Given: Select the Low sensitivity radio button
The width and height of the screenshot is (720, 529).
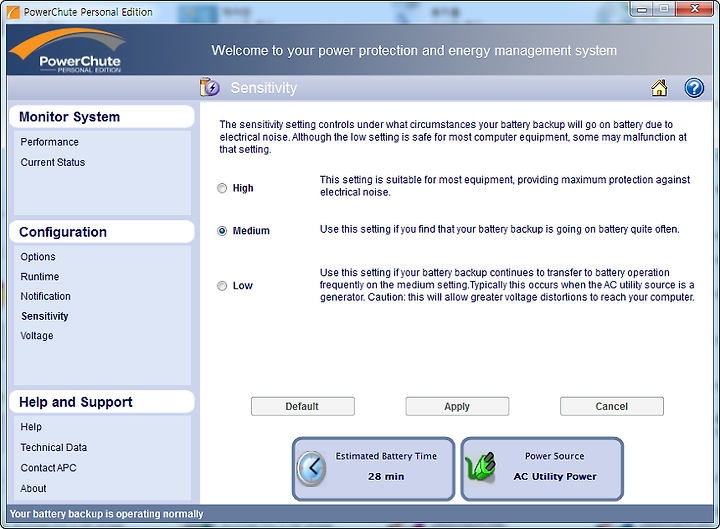Looking at the screenshot, I should (222, 286).
